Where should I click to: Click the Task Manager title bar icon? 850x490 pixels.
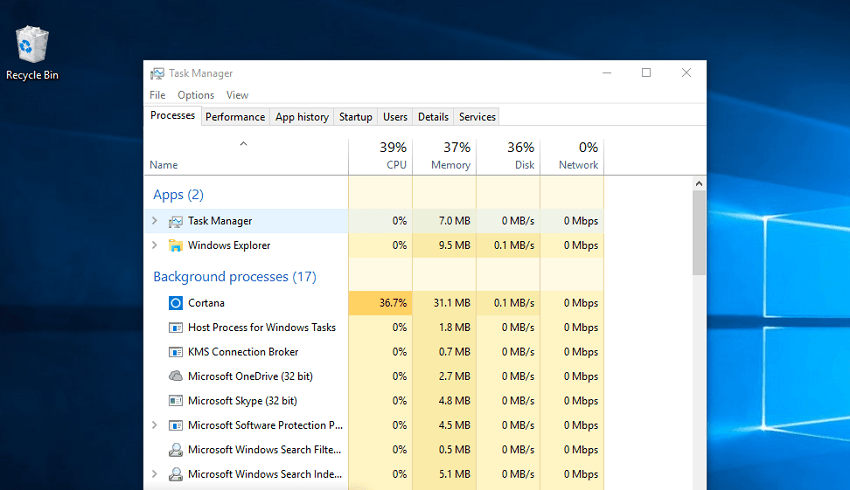point(157,73)
